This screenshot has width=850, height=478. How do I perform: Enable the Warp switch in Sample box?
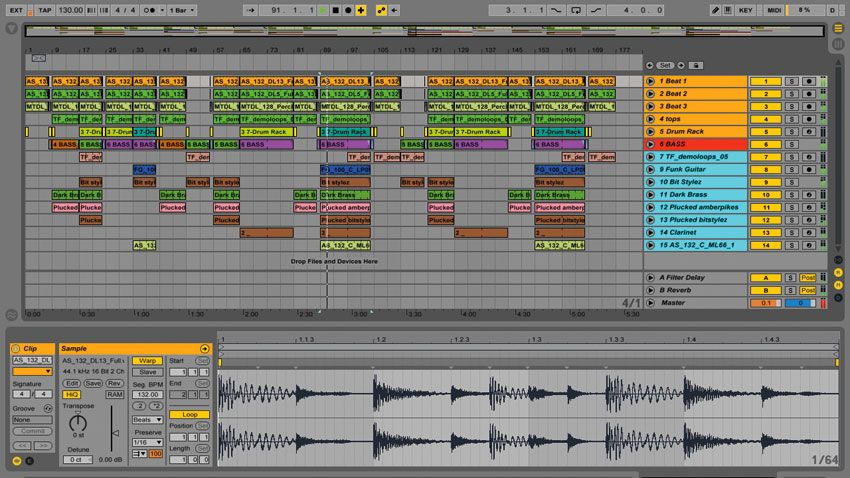point(147,360)
